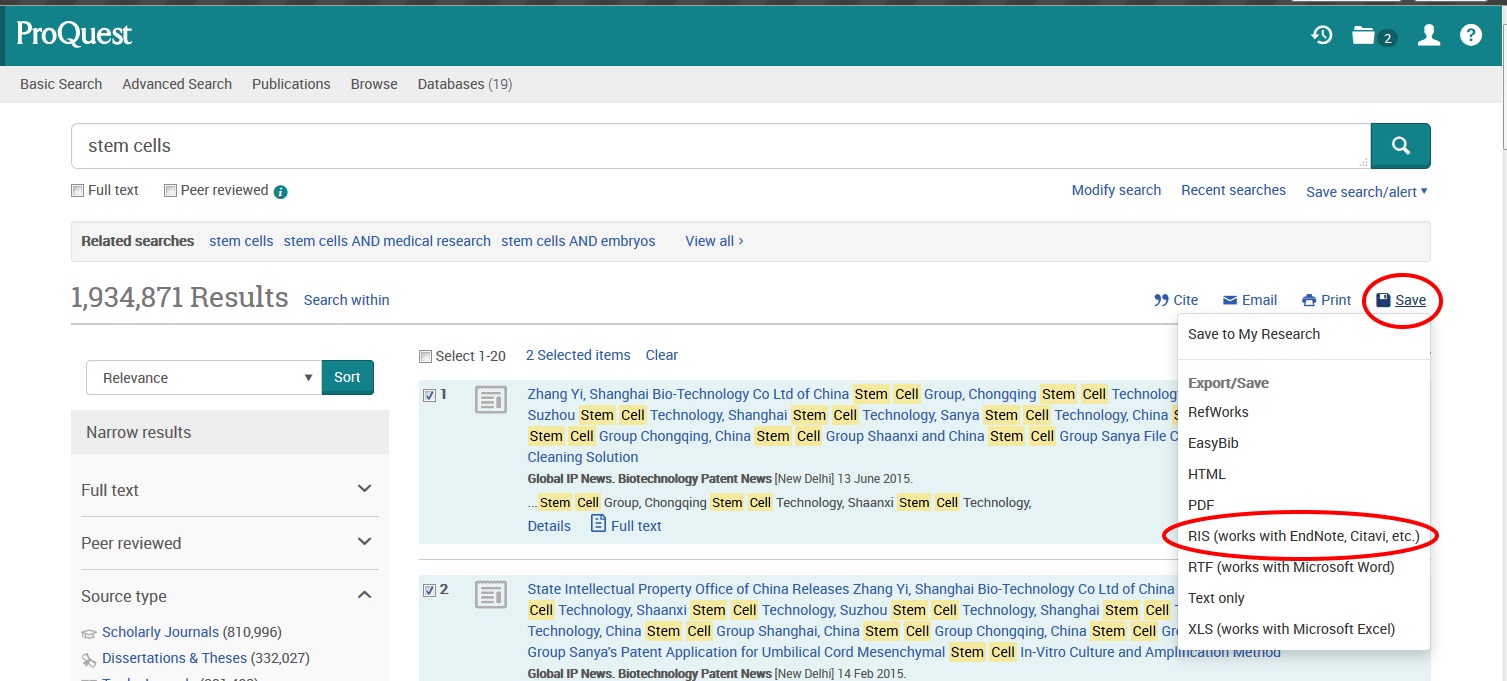Screen dimensions: 1507x681
Task: Open the help question mark icon
Action: point(1470,35)
